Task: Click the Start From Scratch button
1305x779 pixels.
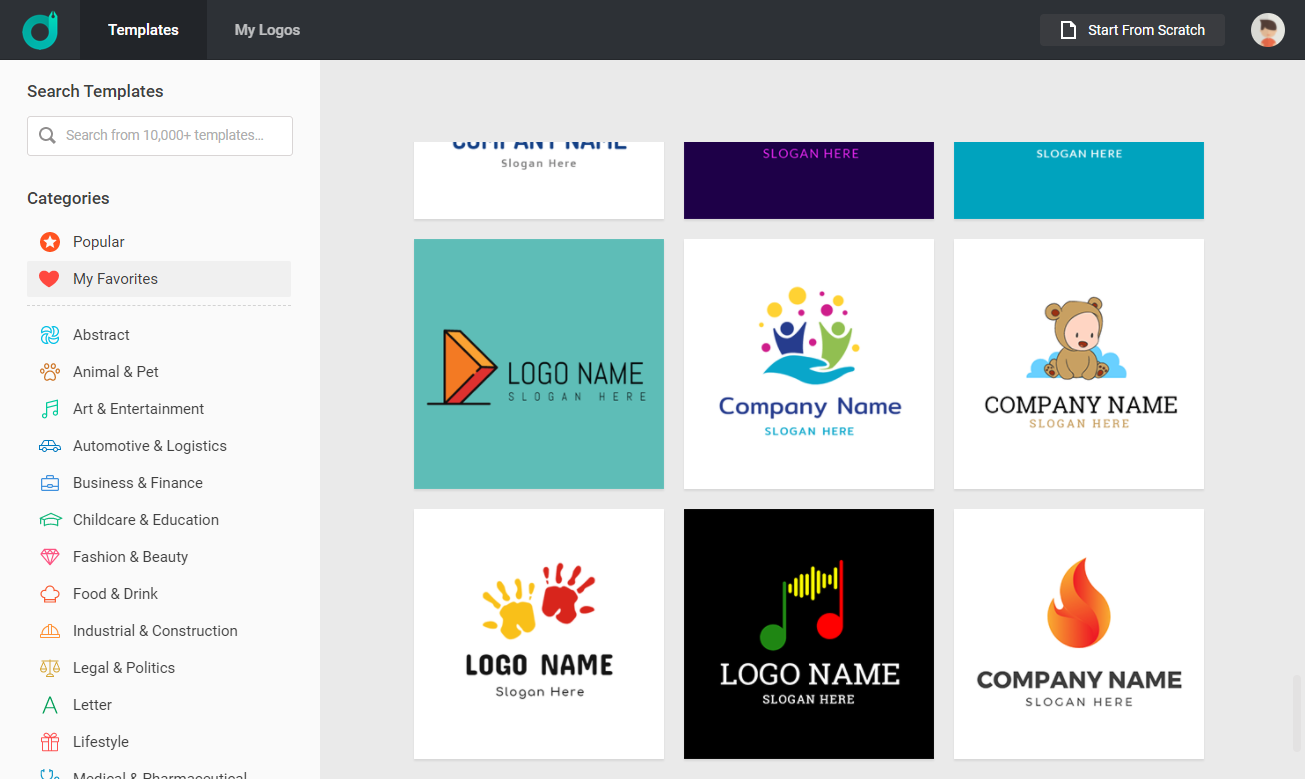Action: tap(1132, 30)
